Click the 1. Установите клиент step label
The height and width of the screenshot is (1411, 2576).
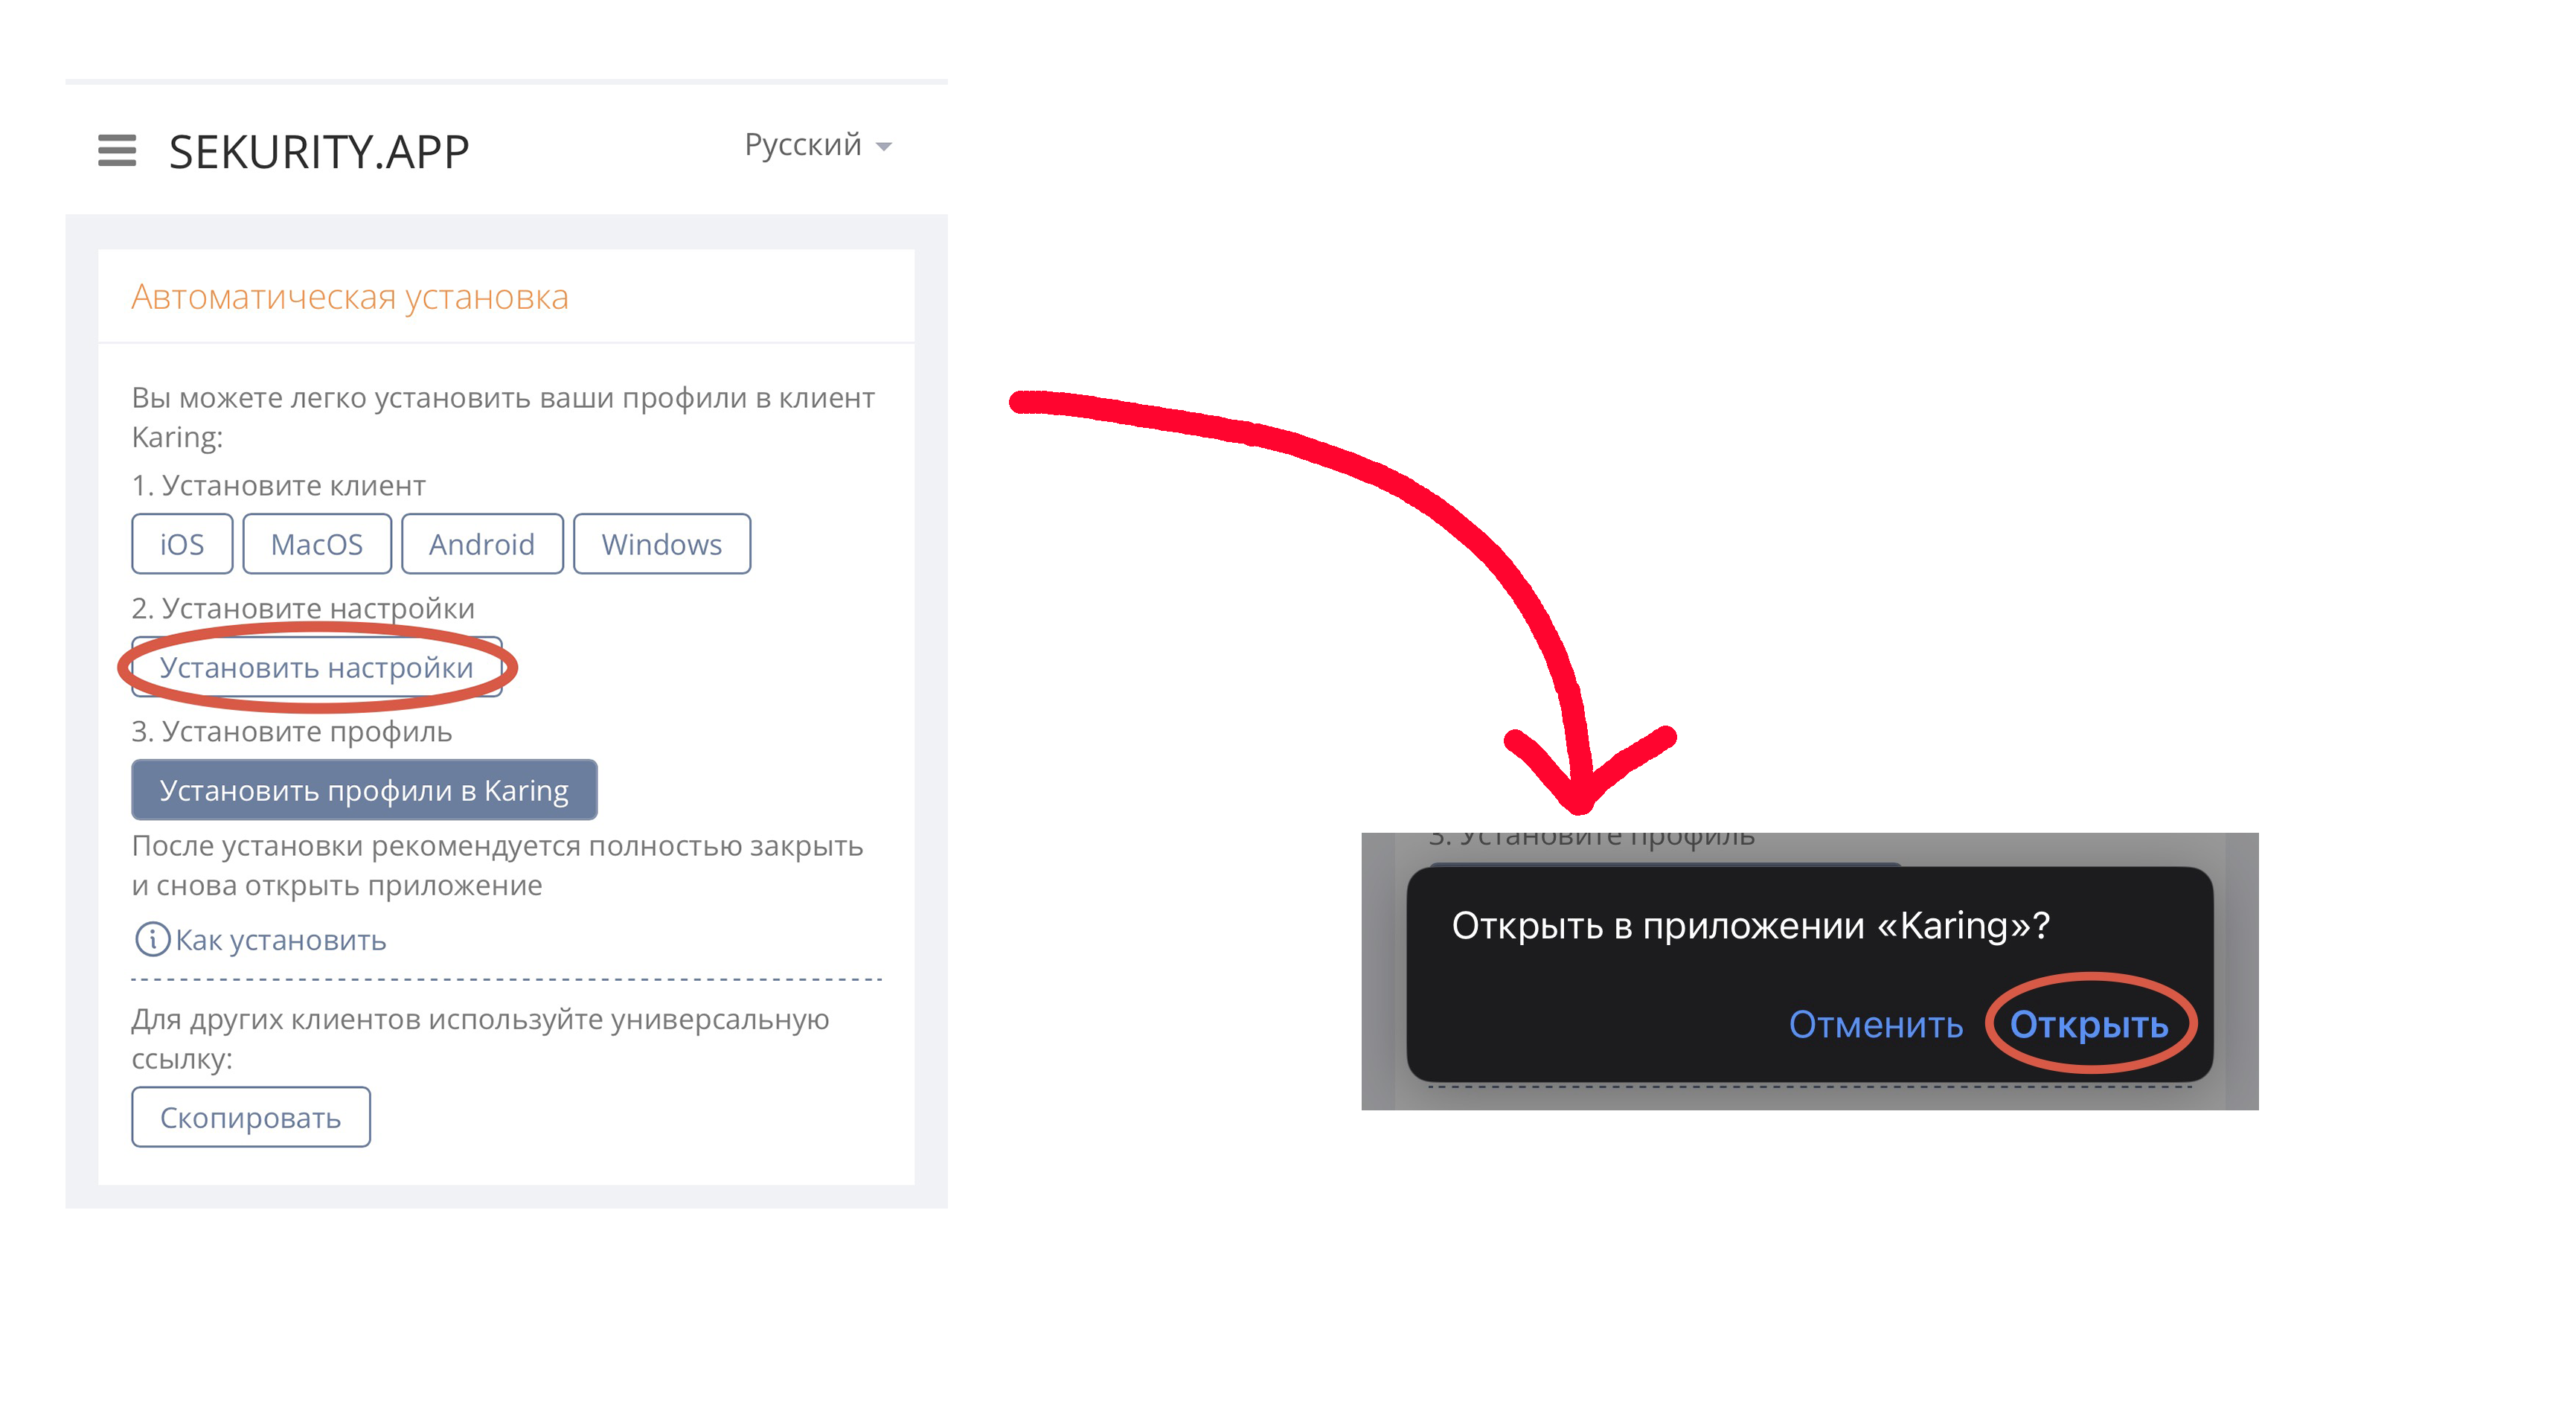(279, 485)
